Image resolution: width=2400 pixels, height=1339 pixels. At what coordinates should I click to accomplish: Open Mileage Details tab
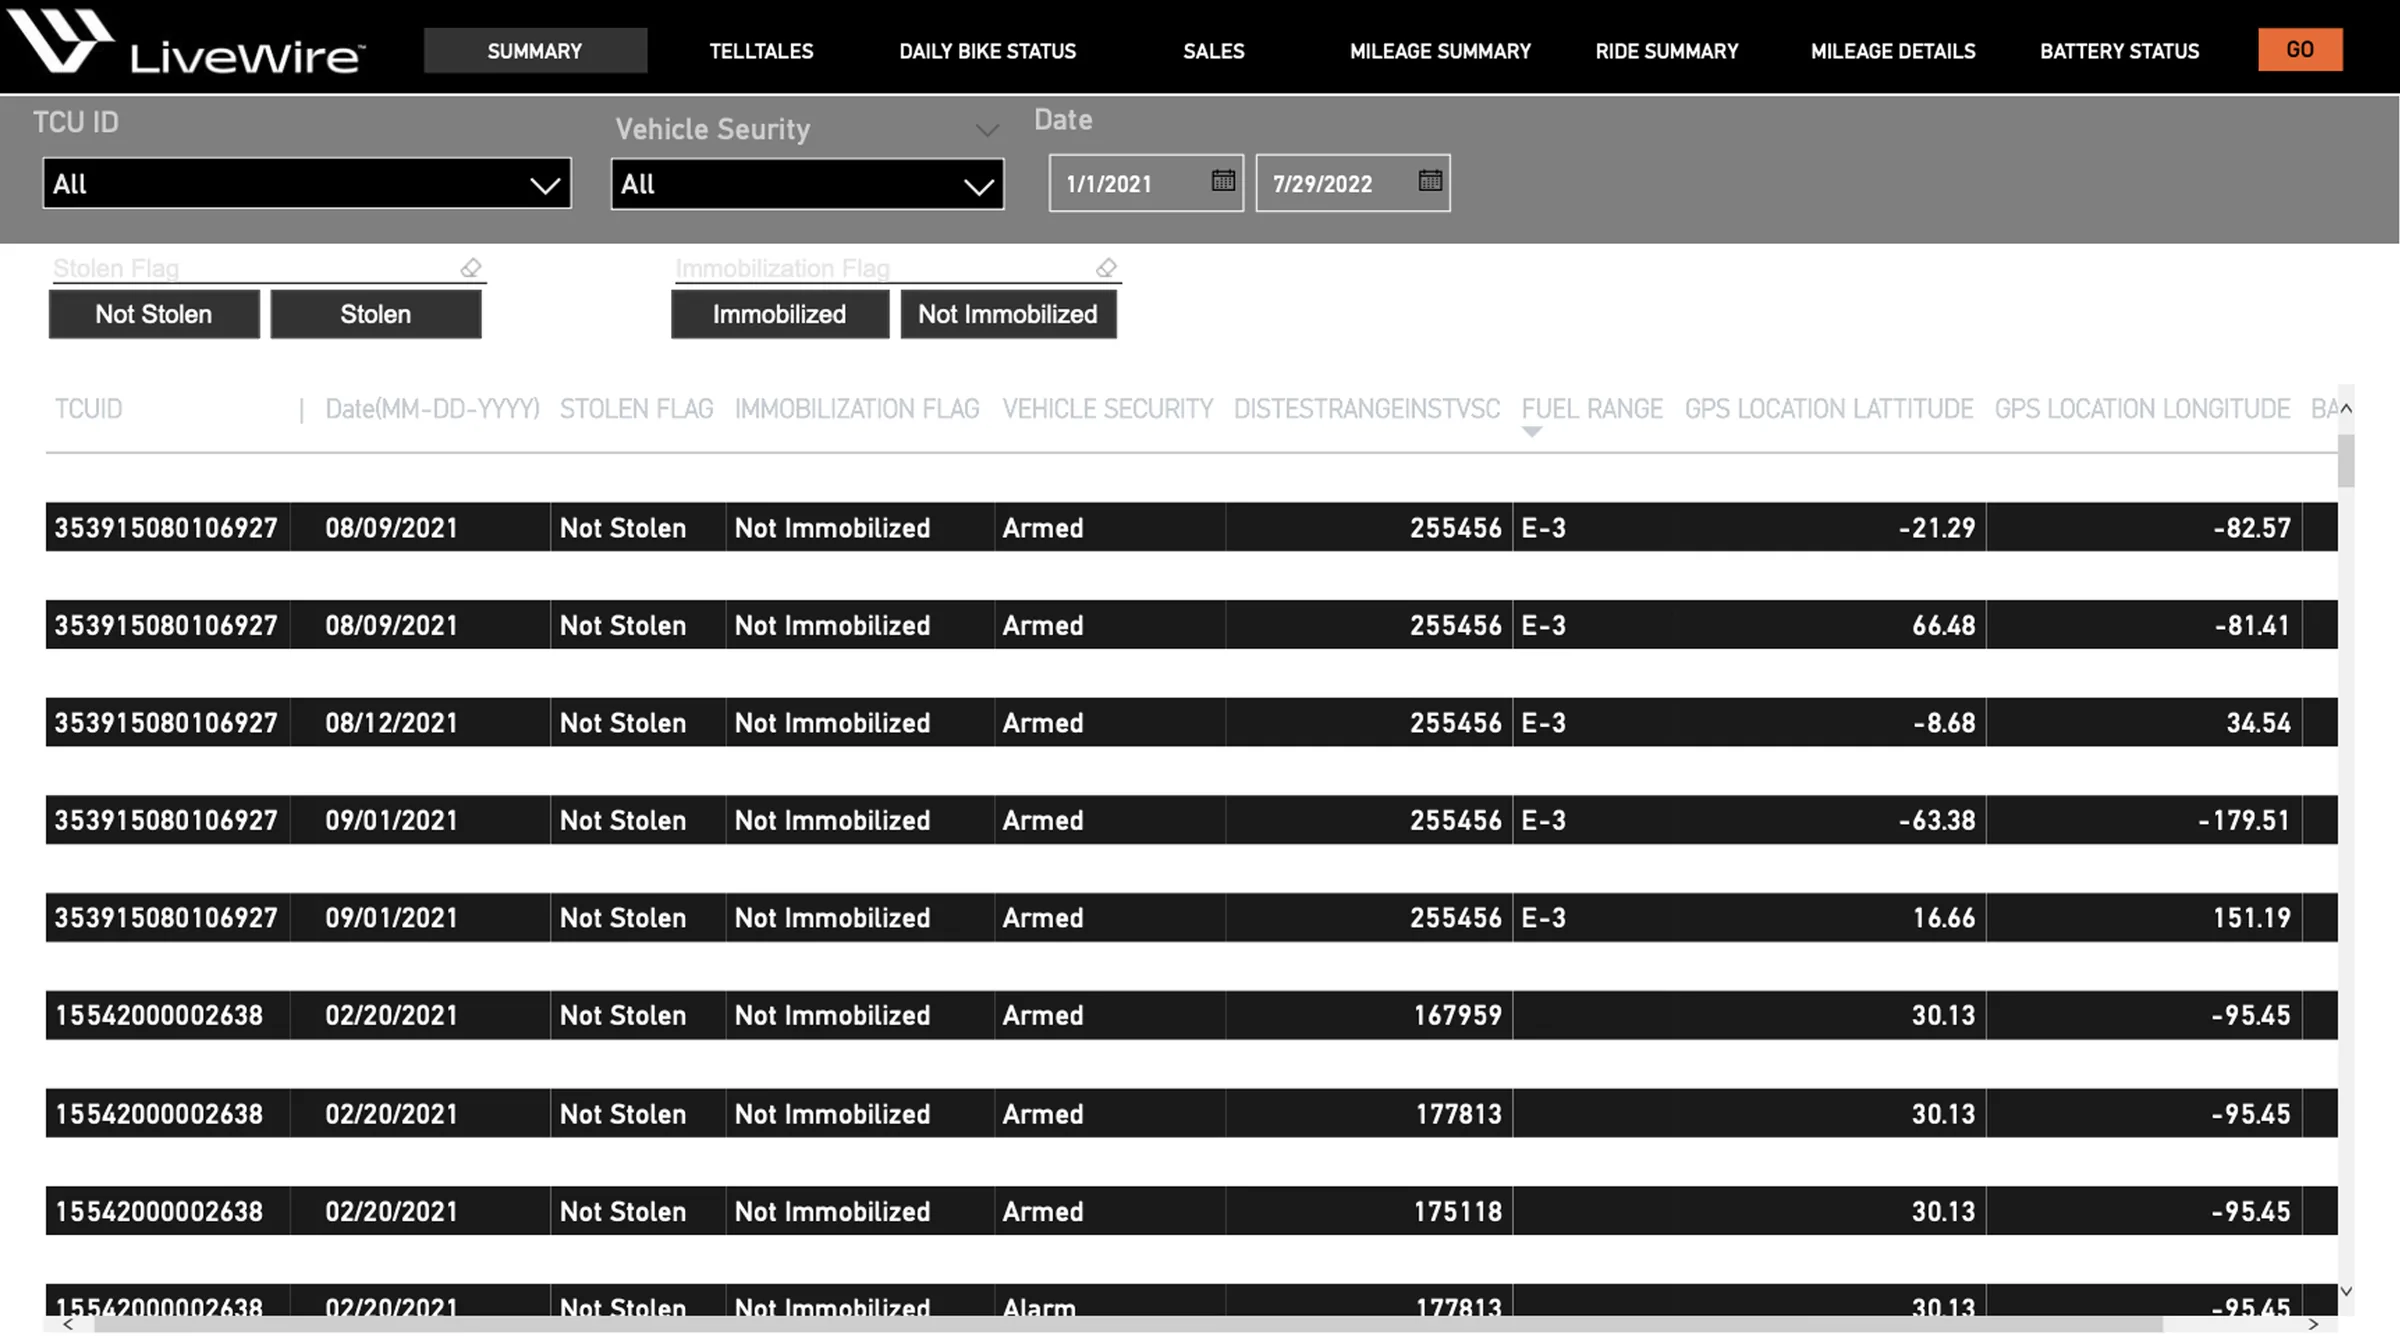(1893, 51)
